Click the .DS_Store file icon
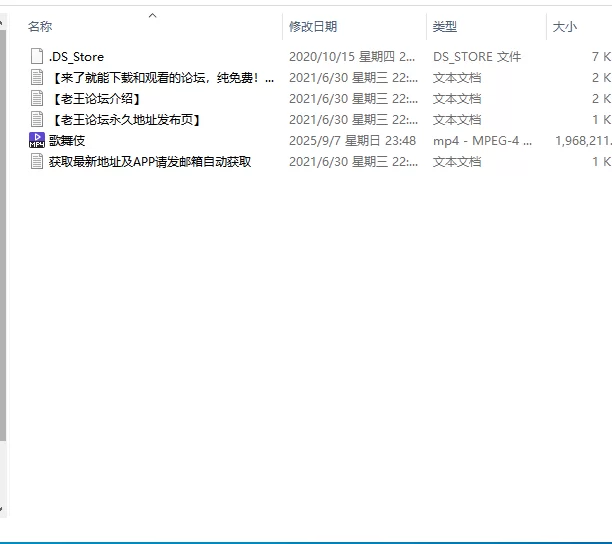The height and width of the screenshot is (544, 612). pyautogui.click(x=37, y=57)
